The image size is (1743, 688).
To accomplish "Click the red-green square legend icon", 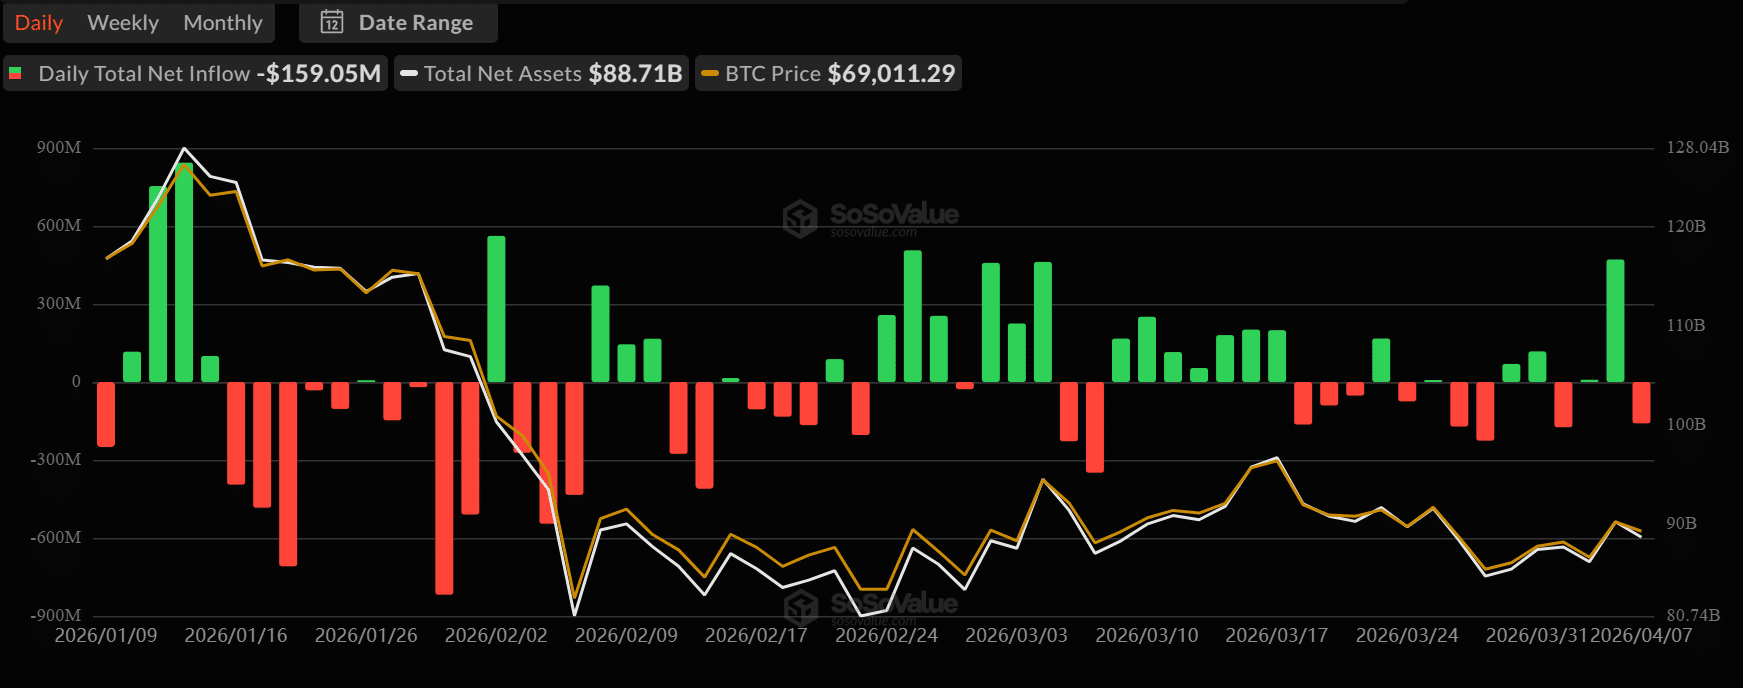I will tap(16, 73).
